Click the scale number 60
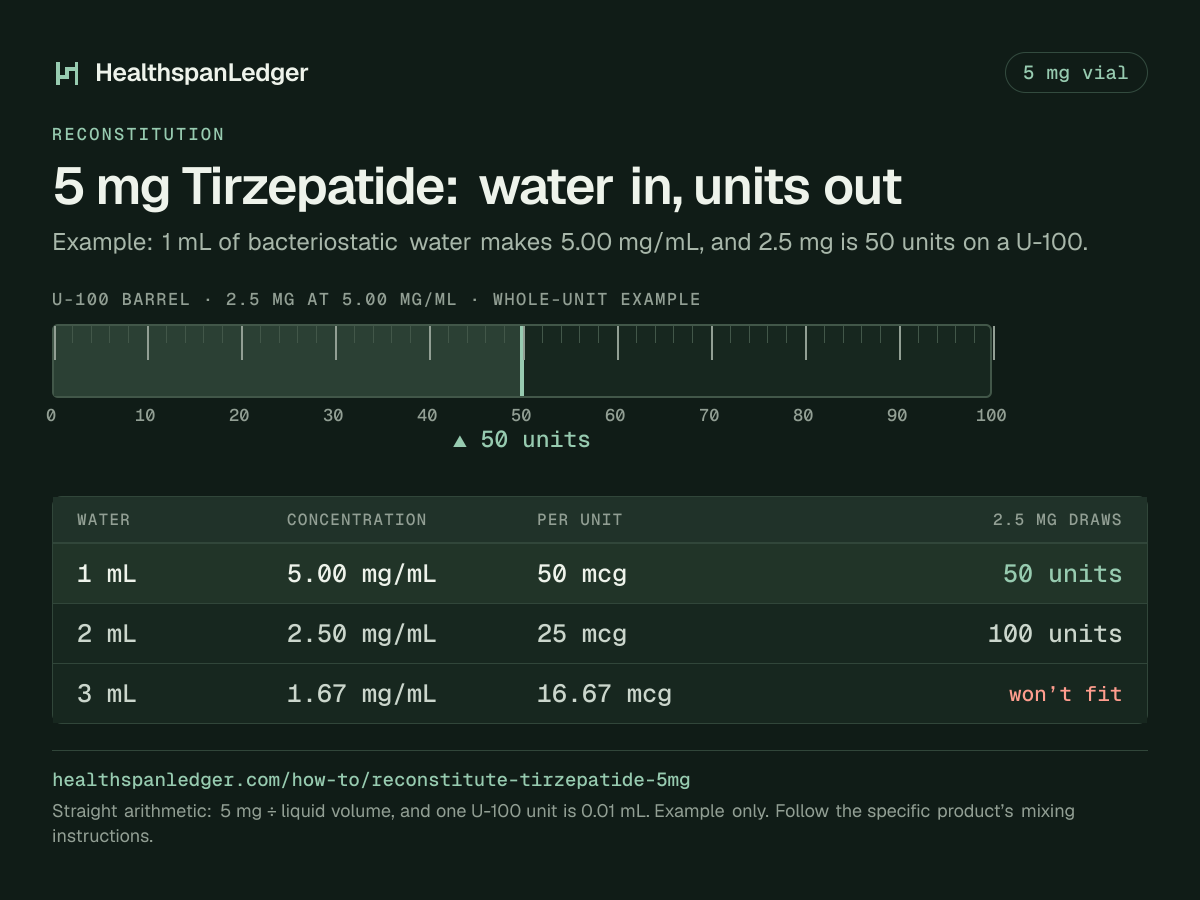The image size is (1200, 900). coord(615,416)
